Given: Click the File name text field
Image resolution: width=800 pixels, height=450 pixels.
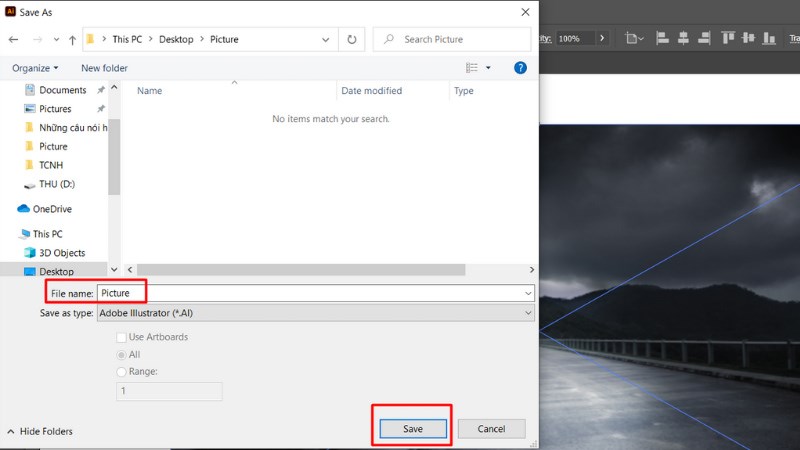Looking at the screenshot, I should point(315,293).
